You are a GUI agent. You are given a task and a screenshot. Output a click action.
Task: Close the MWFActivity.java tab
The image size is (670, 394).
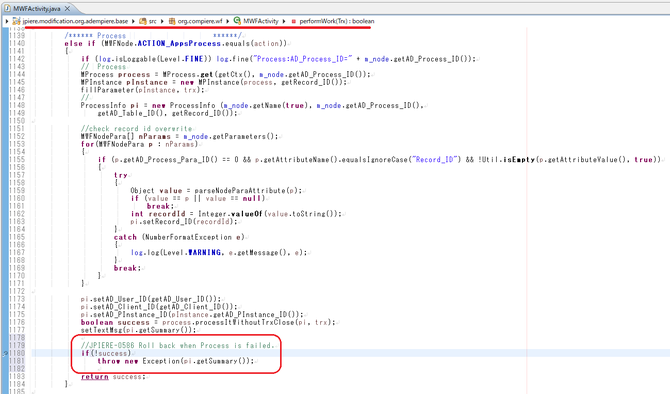pyautogui.click(x=67, y=9)
